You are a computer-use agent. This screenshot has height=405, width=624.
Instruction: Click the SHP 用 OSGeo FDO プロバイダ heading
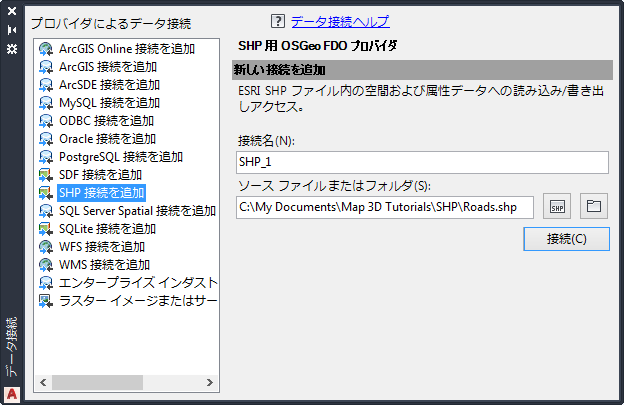click(x=318, y=46)
